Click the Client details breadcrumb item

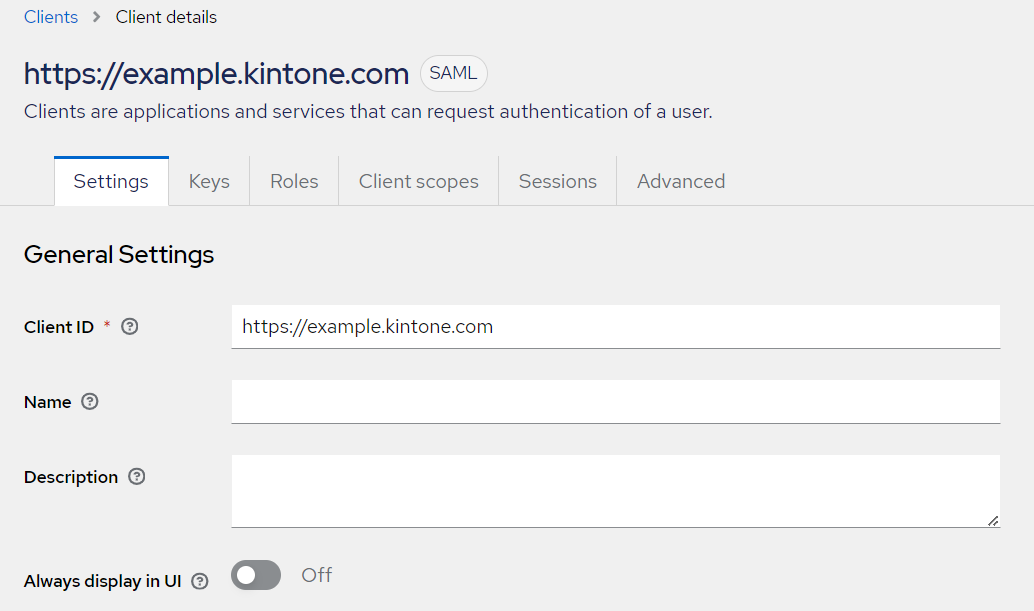tap(166, 17)
